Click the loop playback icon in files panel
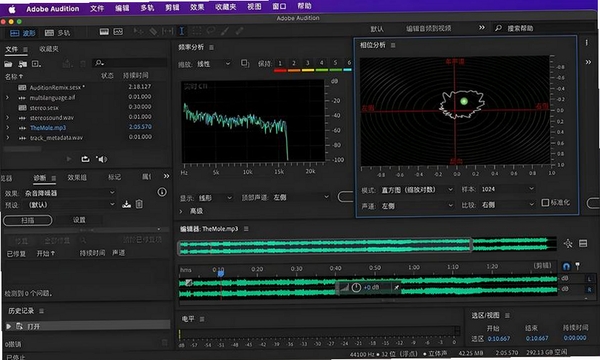This screenshot has width=600, height=360. tap(85, 159)
